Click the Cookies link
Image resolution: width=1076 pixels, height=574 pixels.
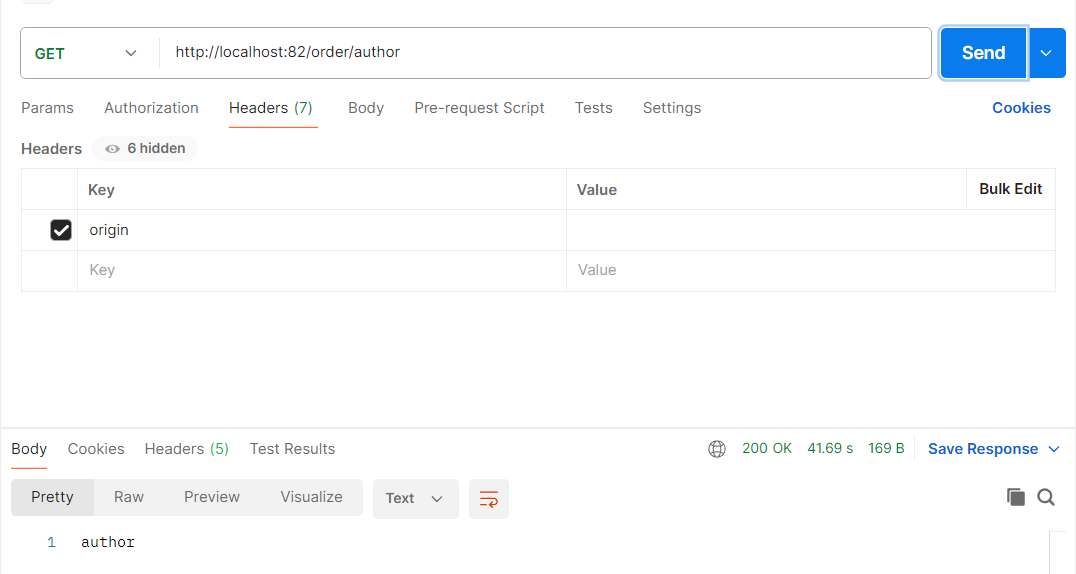pos(1020,108)
